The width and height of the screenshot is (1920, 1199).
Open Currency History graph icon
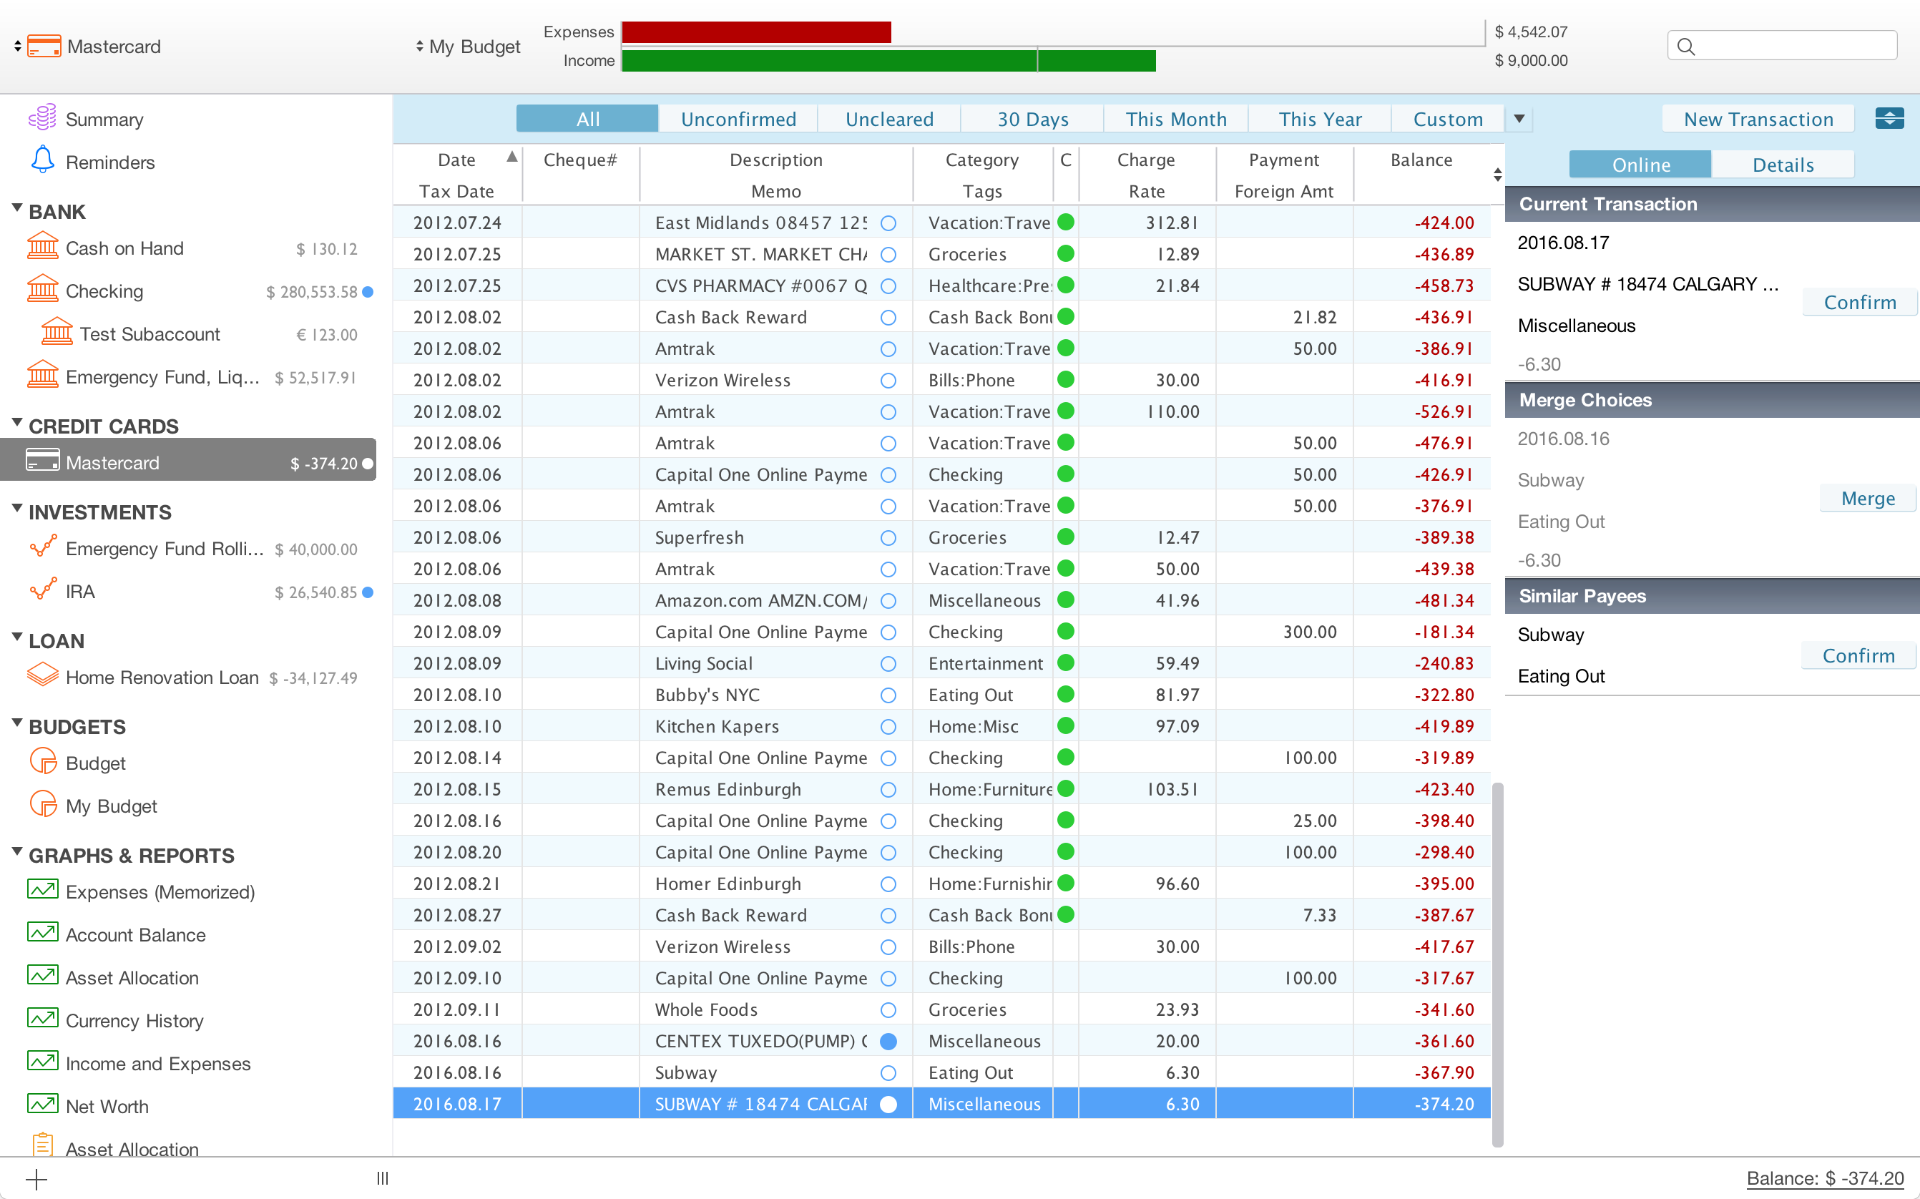point(42,1018)
